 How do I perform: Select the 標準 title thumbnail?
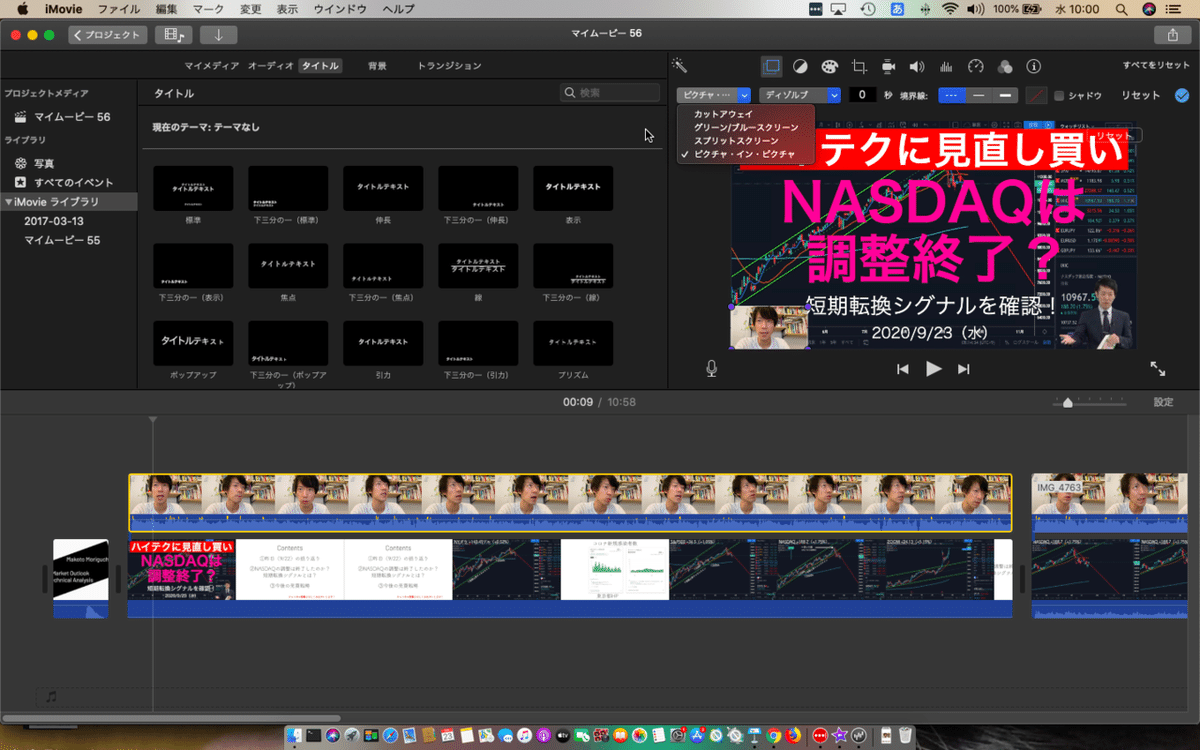click(193, 188)
